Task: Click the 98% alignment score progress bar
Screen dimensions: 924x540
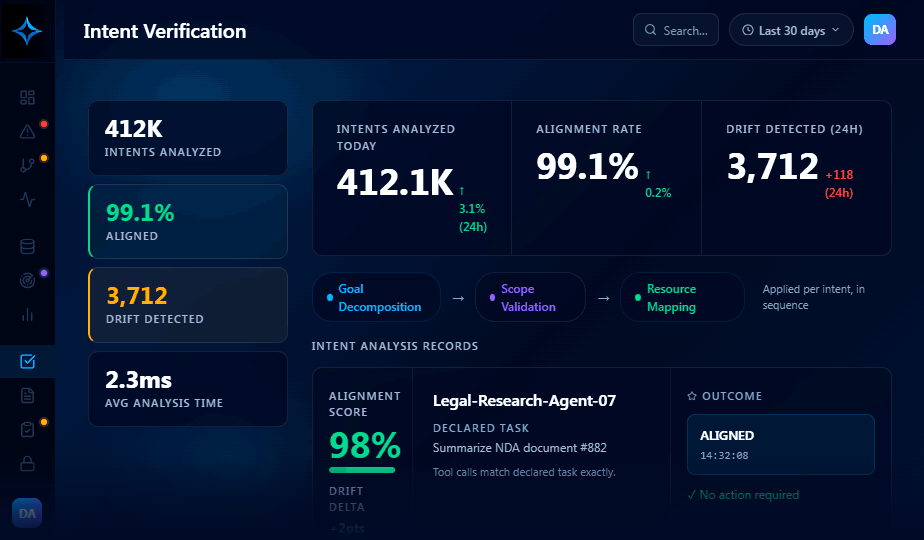Action: tap(362, 470)
